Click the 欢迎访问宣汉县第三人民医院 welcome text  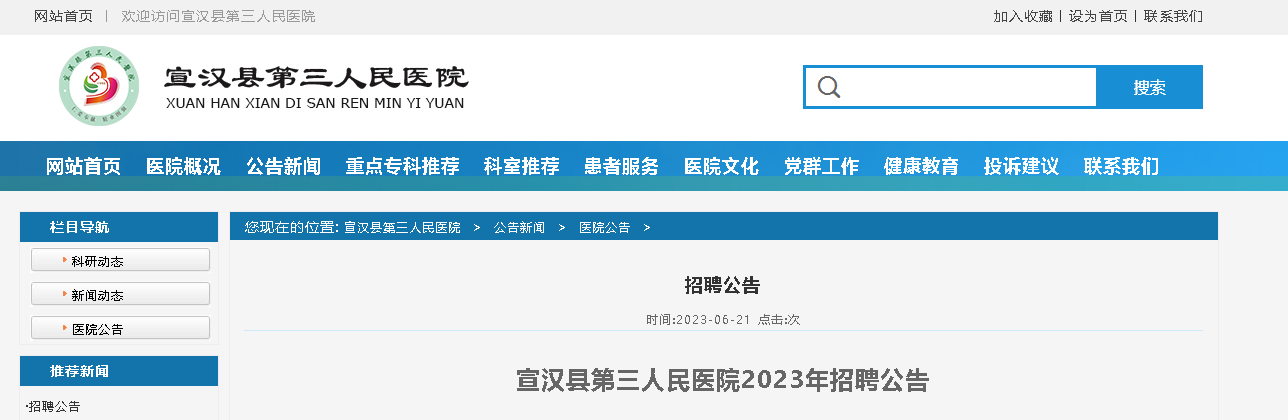[x=218, y=16]
